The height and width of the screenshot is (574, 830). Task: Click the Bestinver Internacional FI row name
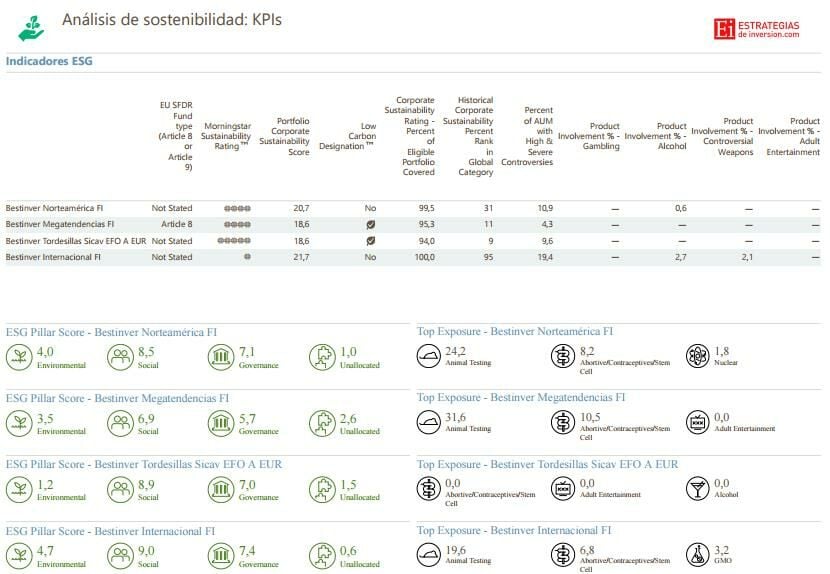pyautogui.click(x=53, y=257)
